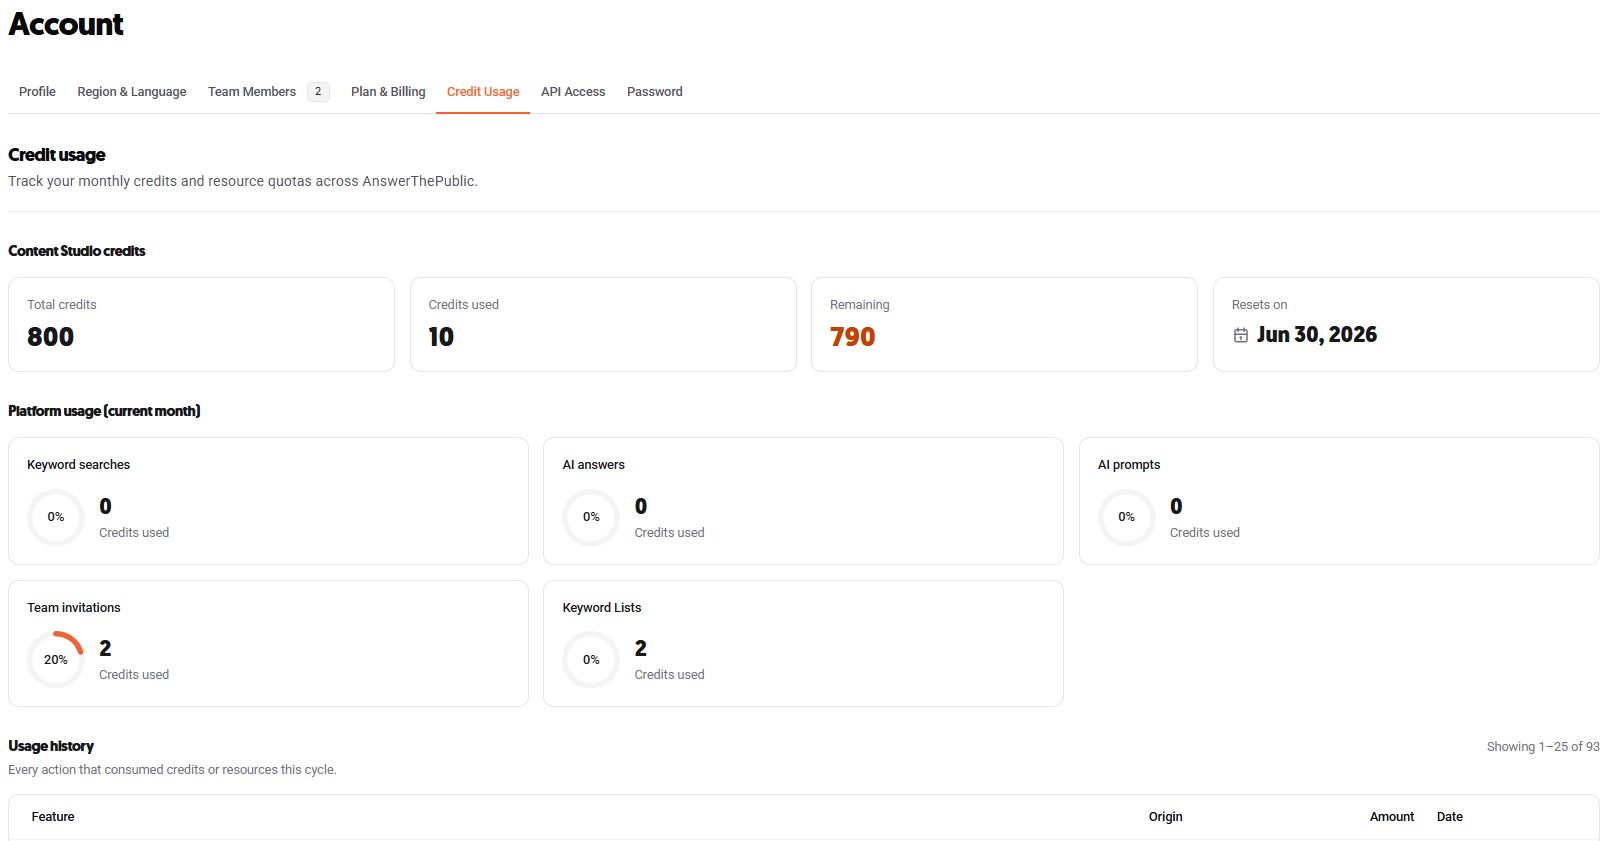Click the Keyword Lists 0% progress ring
The height and width of the screenshot is (841, 1619).
591,659
